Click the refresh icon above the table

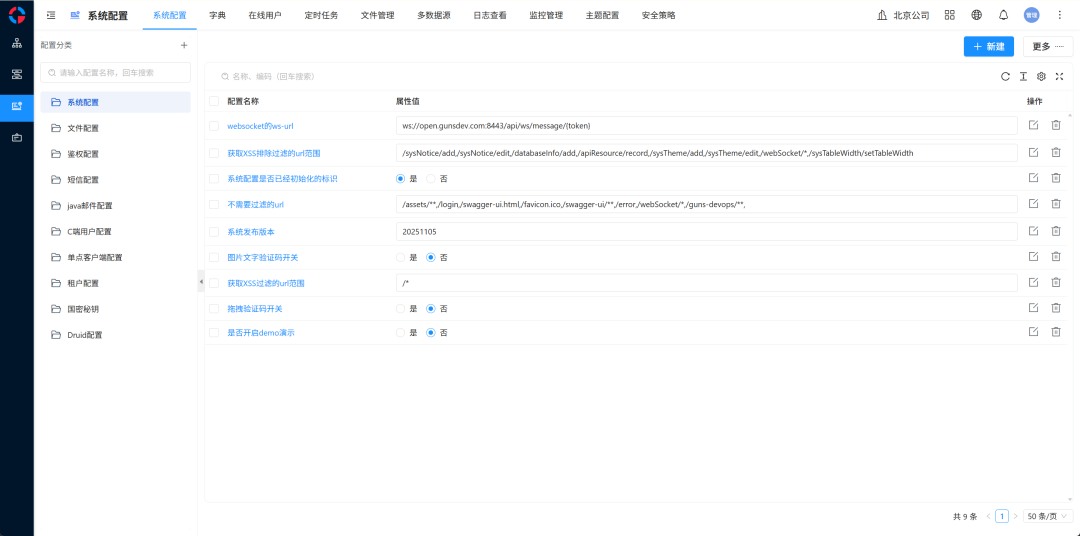[1005, 76]
